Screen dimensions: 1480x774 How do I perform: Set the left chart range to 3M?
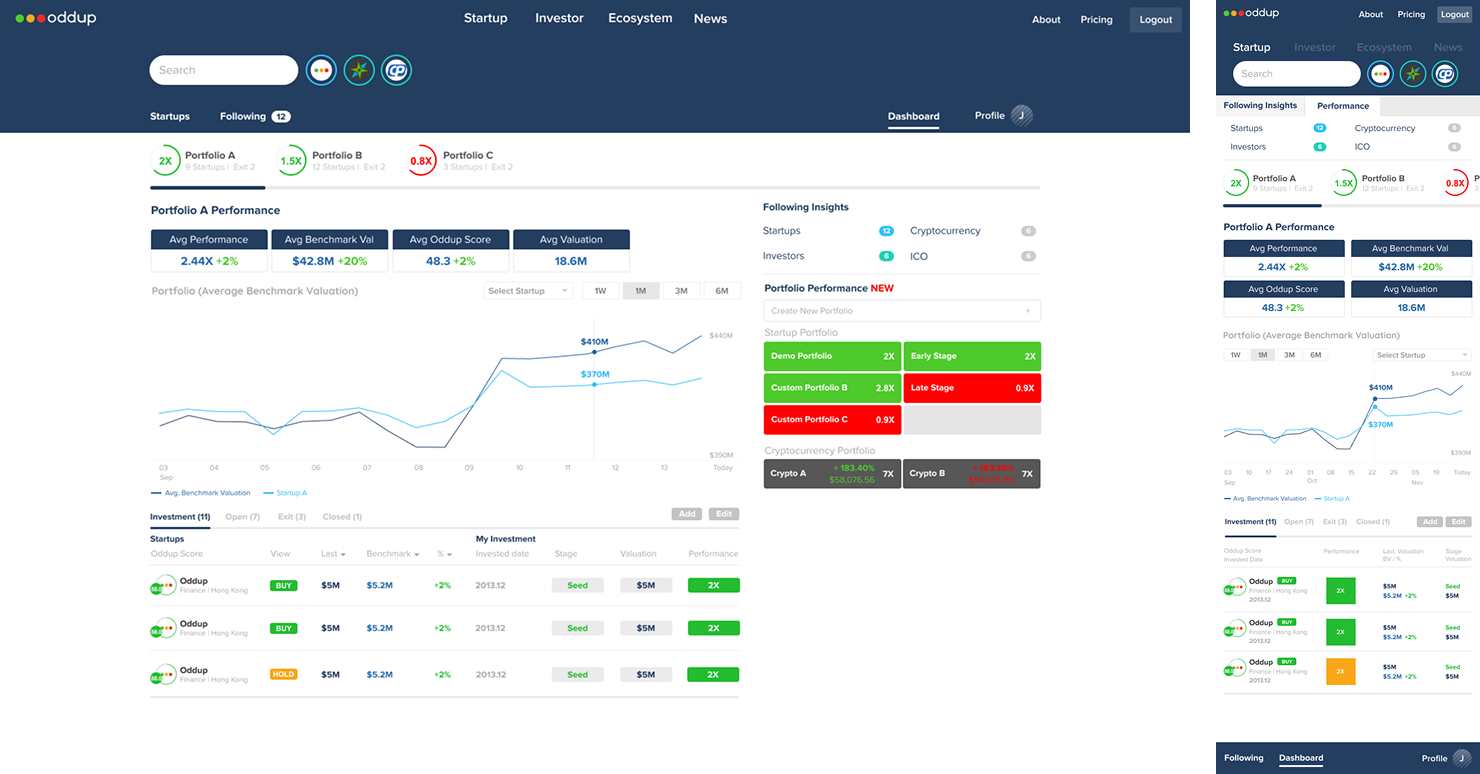pos(681,291)
